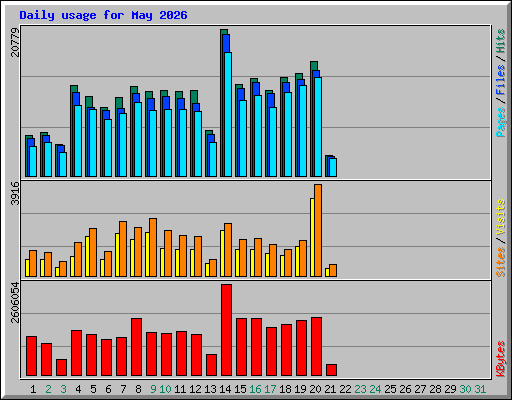Image resolution: width=512 pixels, height=400 pixels.
Task: Click day 19 on the x-axis
Action: coord(300,389)
